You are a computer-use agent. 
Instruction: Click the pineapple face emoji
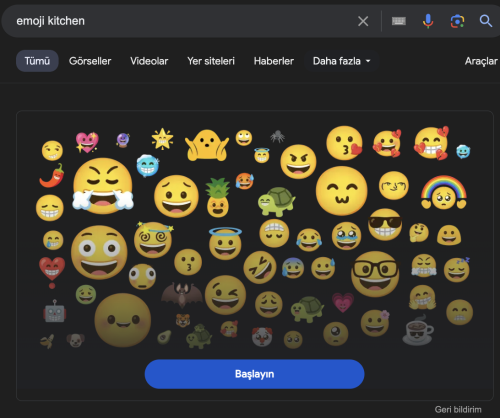click(218, 198)
